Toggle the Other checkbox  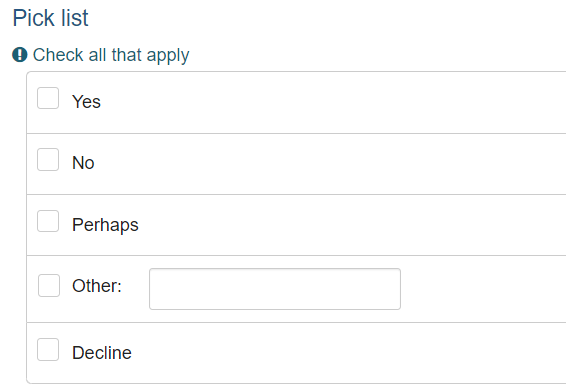(49, 285)
